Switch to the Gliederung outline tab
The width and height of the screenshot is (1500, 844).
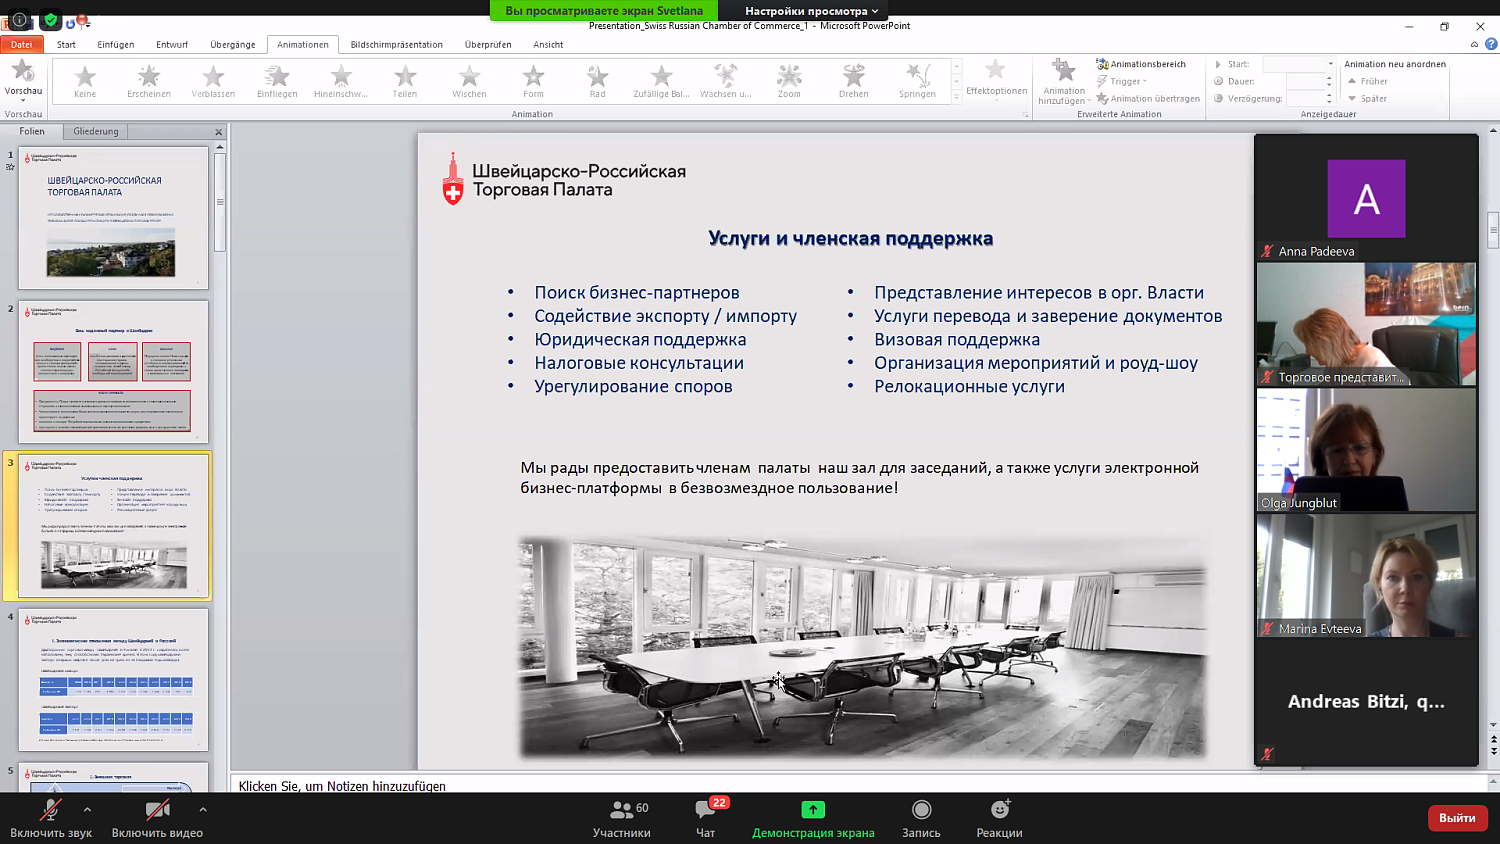pos(96,131)
